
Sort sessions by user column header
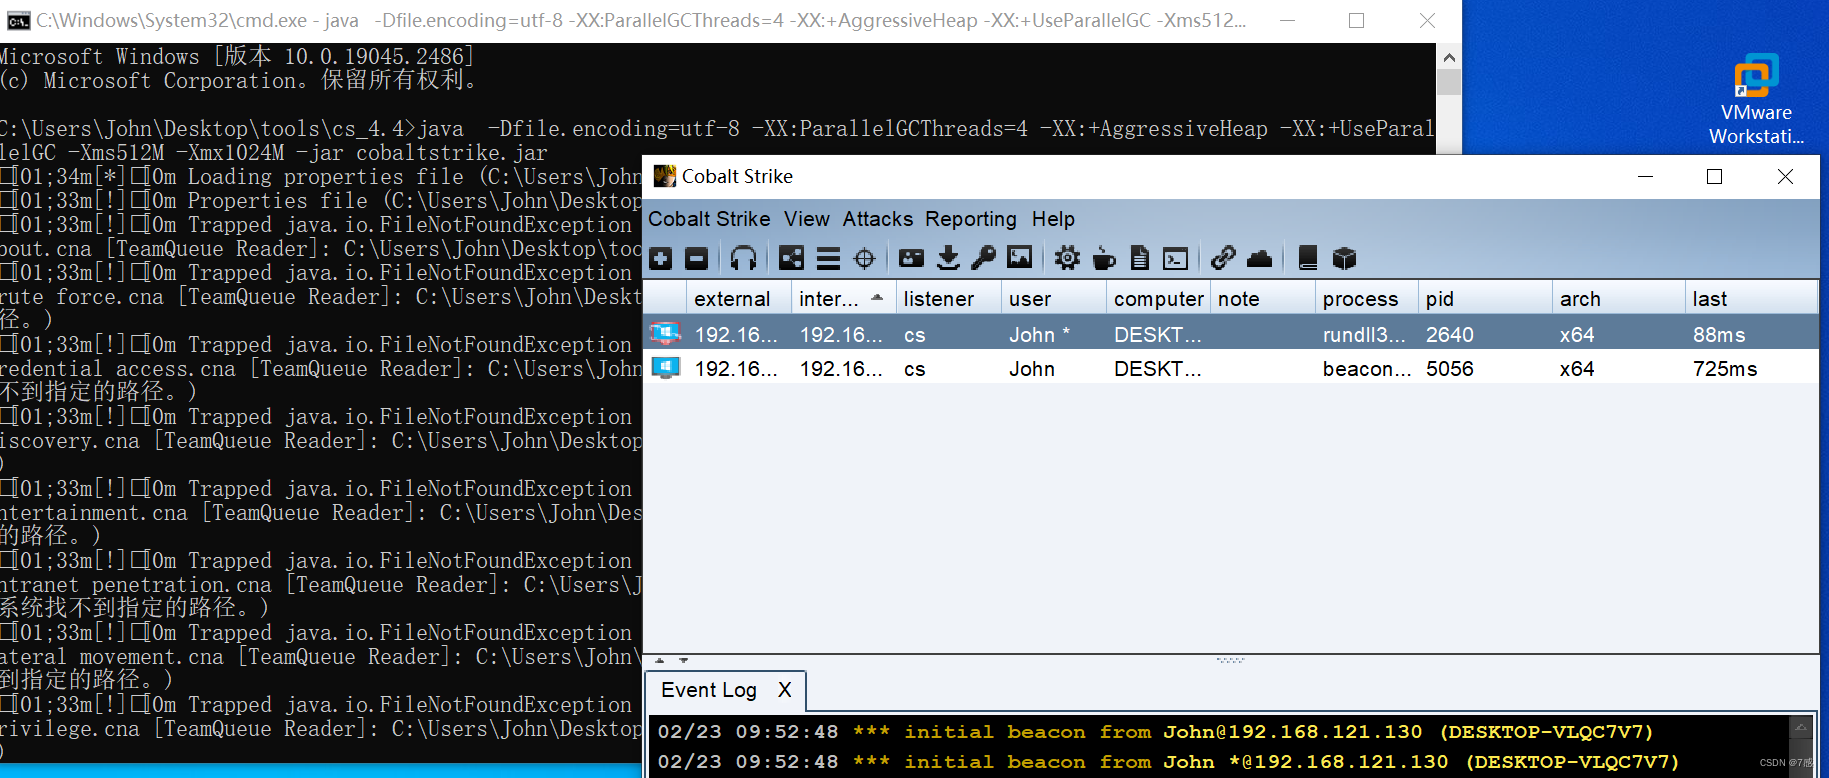coord(1053,299)
